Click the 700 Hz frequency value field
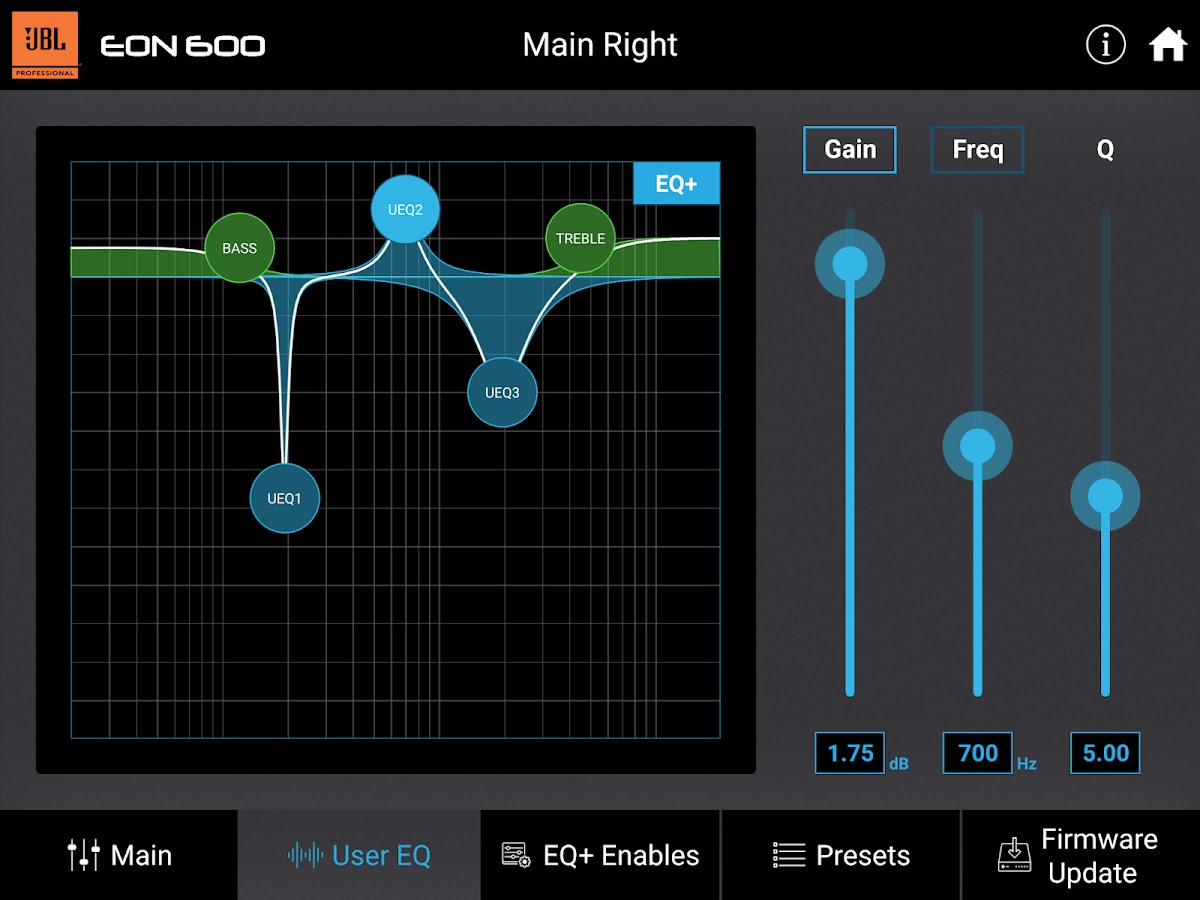This screenshot has height=900, width=1200. 977,753
